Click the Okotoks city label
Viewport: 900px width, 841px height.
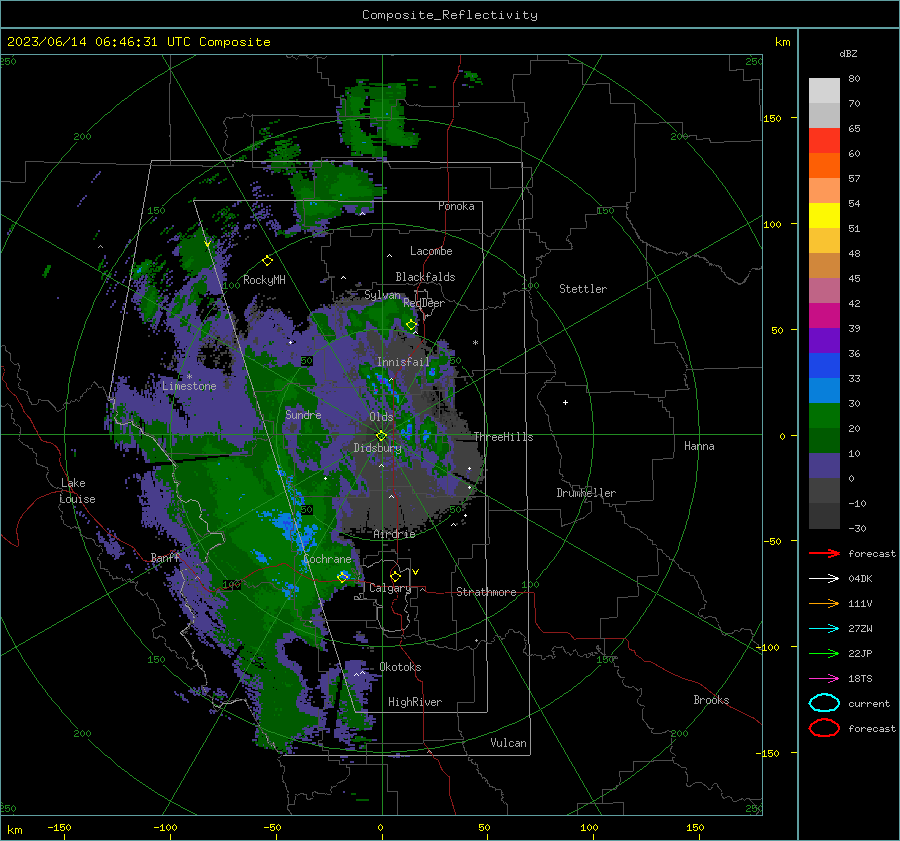tap(400, 667)
